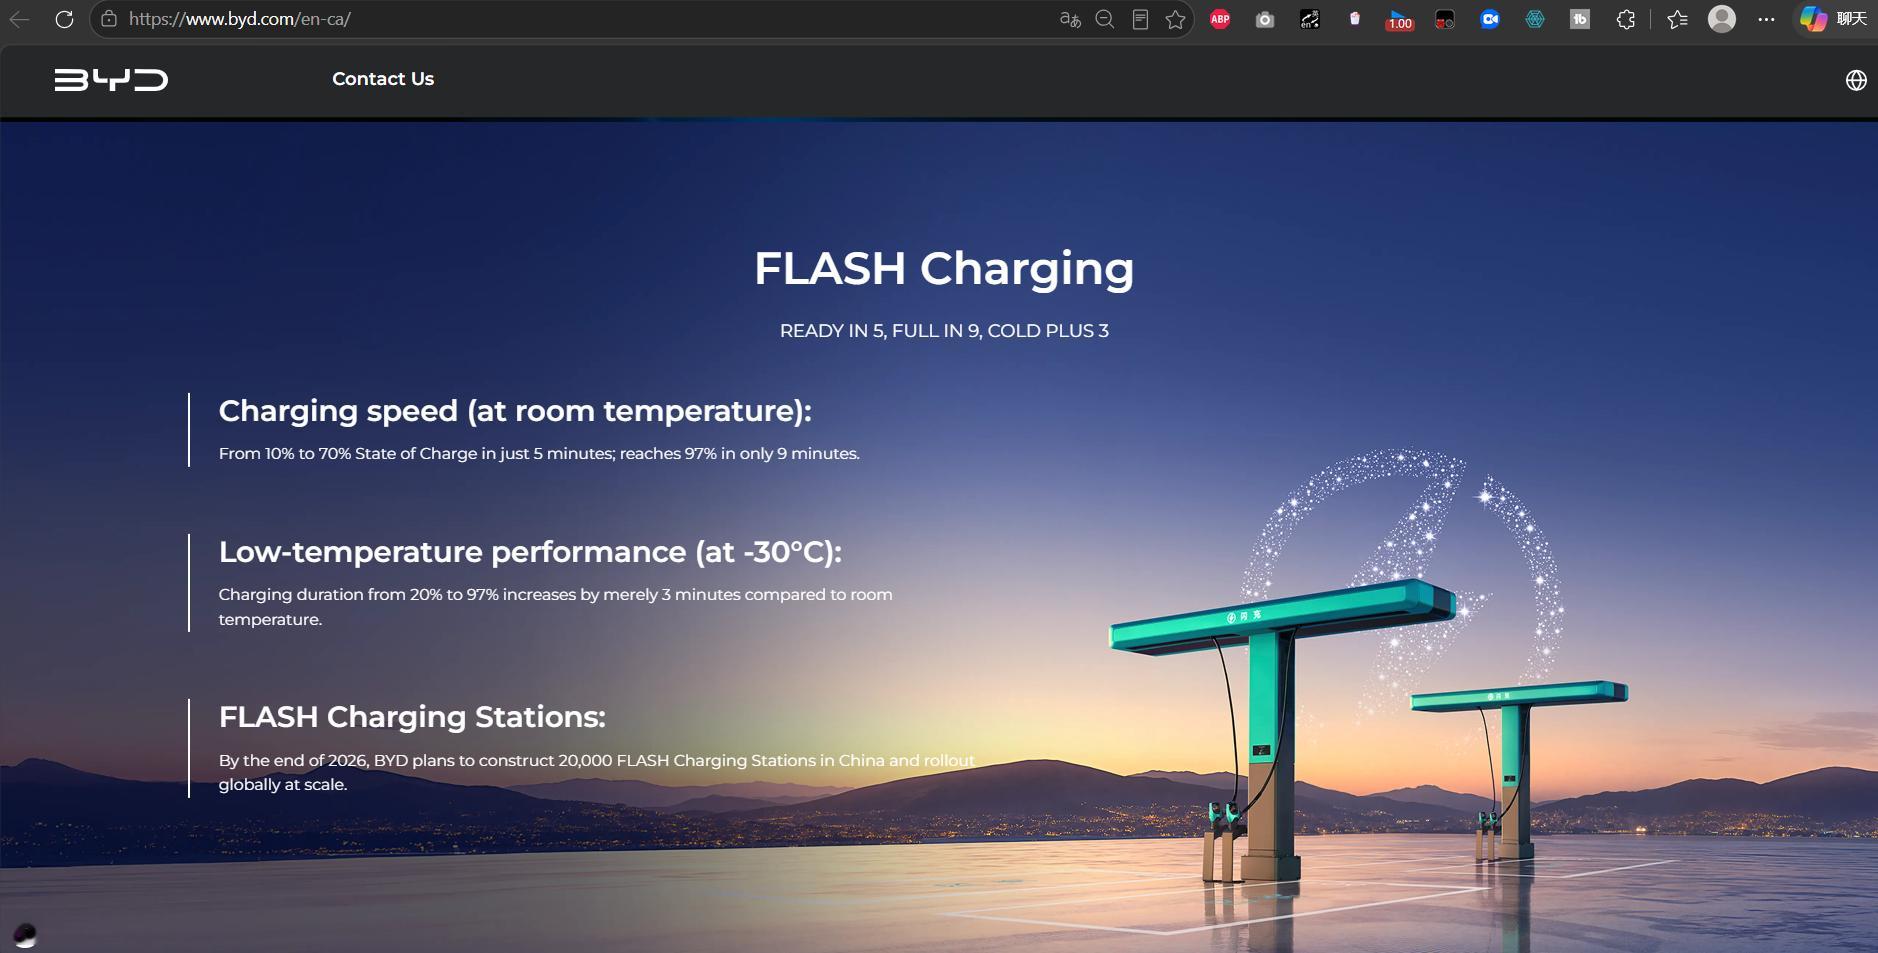Add this page to favorites
The width and height of the screenshot is (1878, 953).
1175,19
